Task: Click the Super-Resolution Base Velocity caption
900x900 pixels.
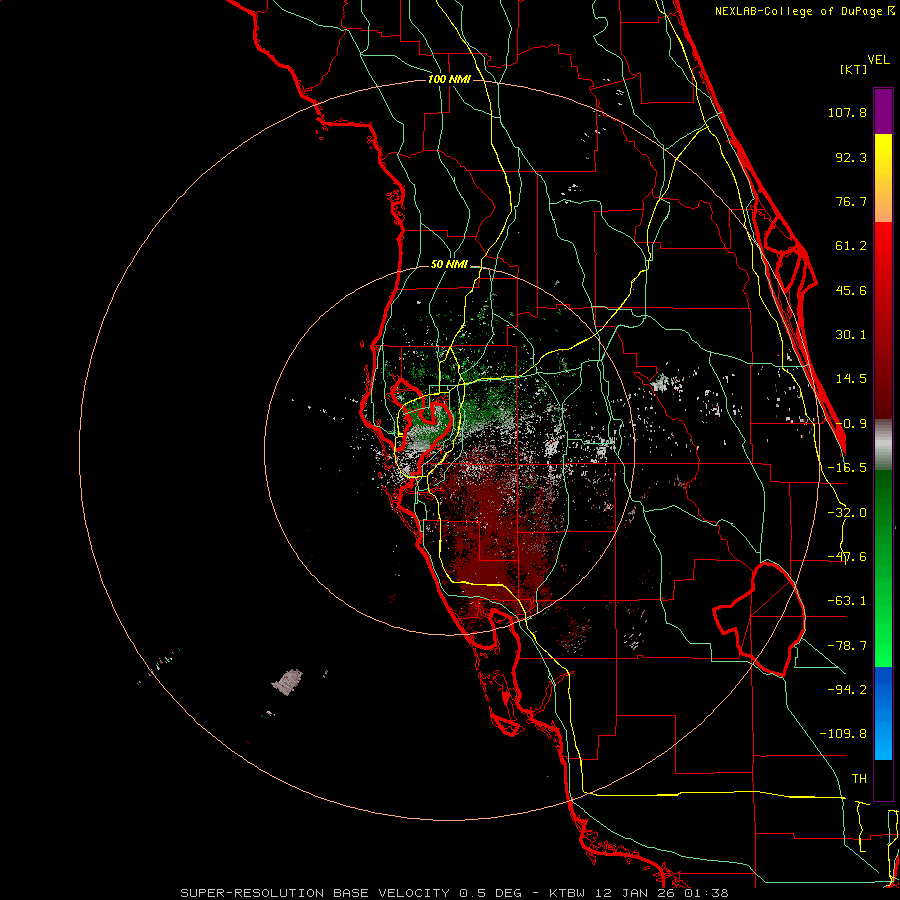Action: coord(454,893)
